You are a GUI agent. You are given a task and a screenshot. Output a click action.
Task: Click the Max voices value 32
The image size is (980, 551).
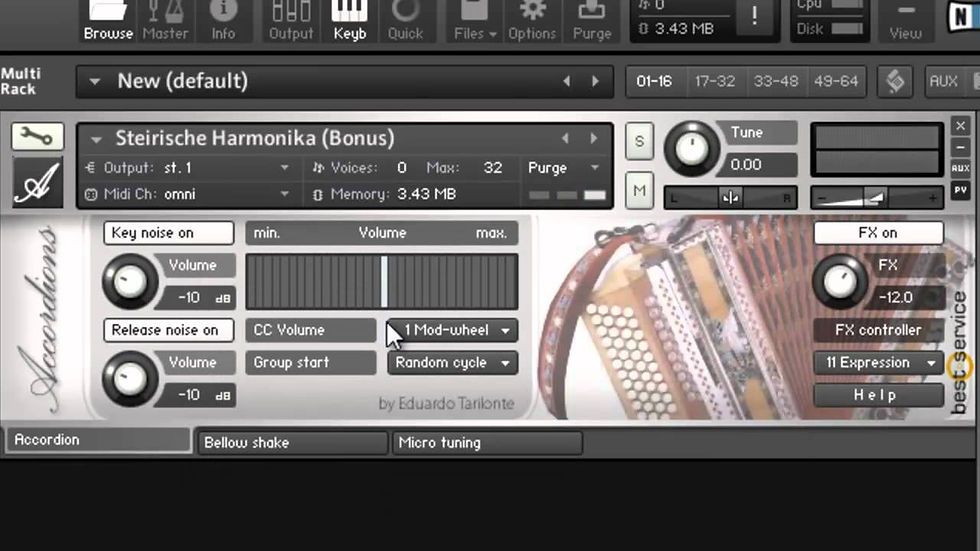click(x=492, y=167)
